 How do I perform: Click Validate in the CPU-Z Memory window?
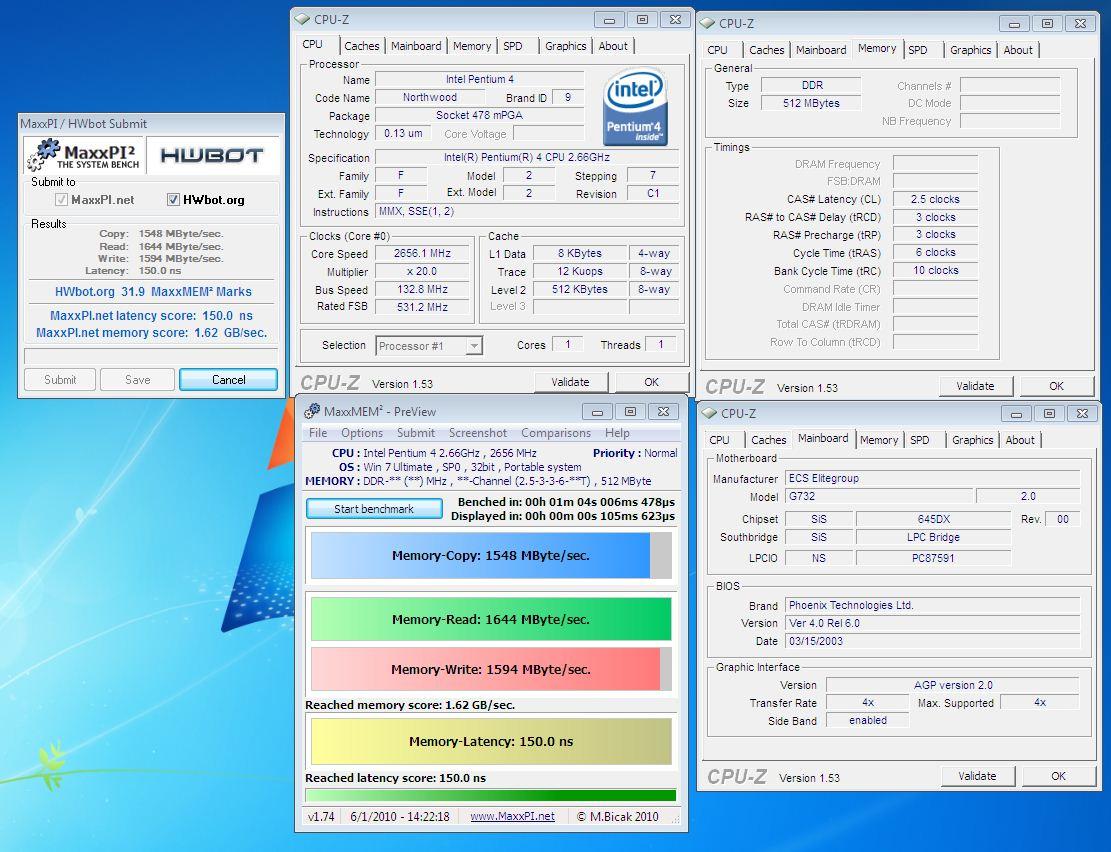975,386
